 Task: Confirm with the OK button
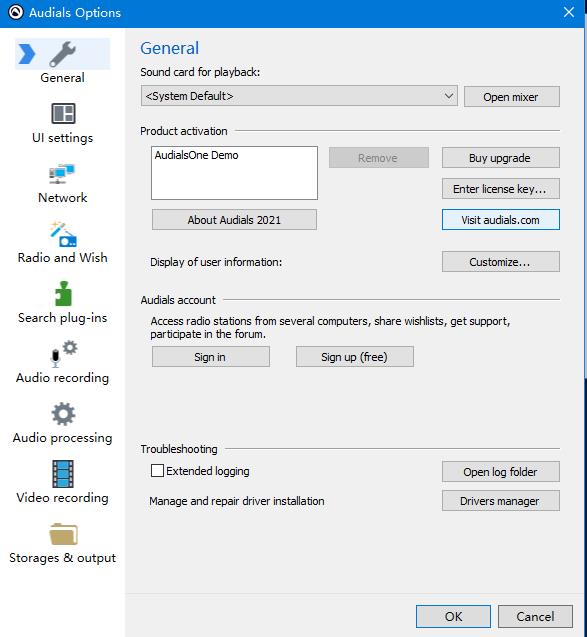point(453,616)
